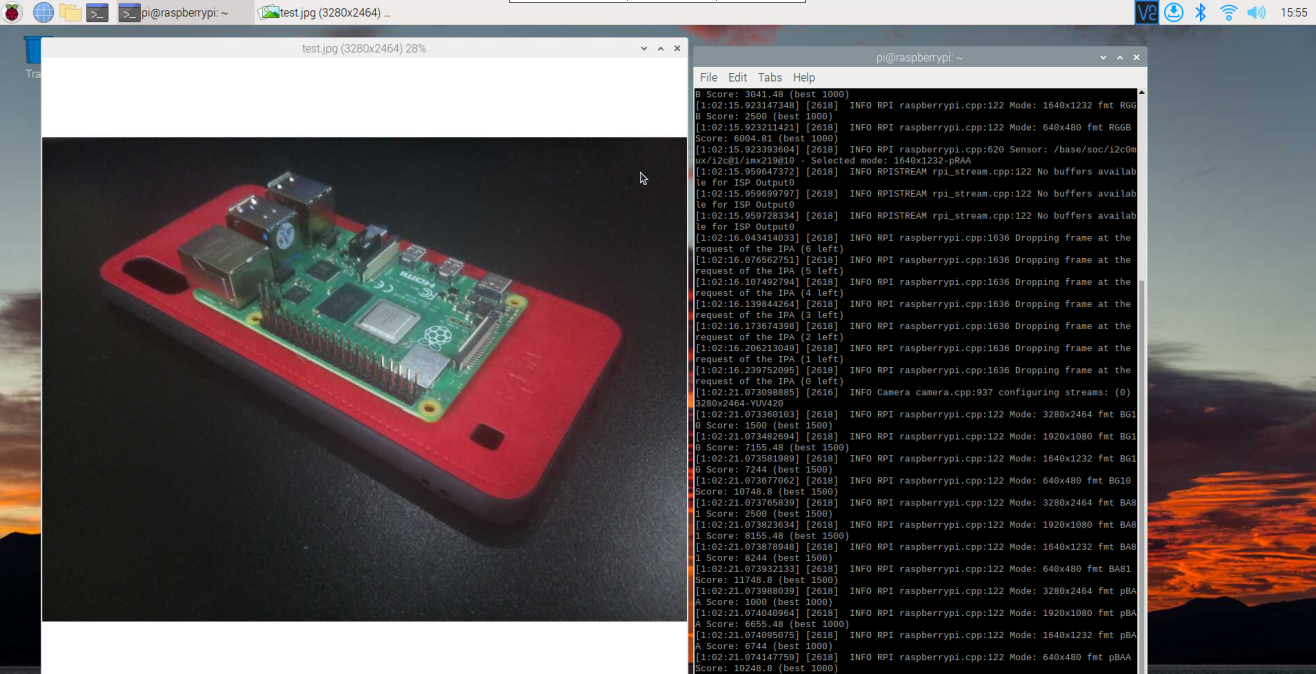Minimize the test.jpg image viewer window
Viewport: 1316px width, 674px height.
pos(644,48)
